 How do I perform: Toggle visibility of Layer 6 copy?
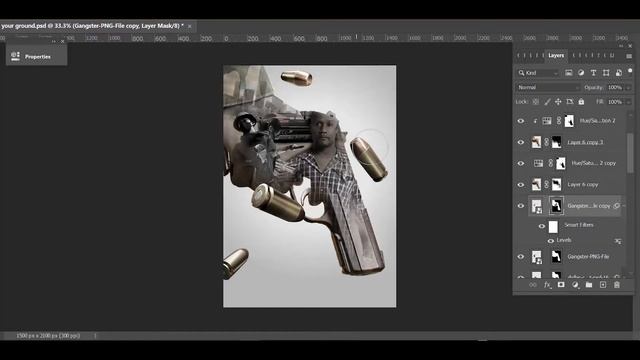(521, 184)
